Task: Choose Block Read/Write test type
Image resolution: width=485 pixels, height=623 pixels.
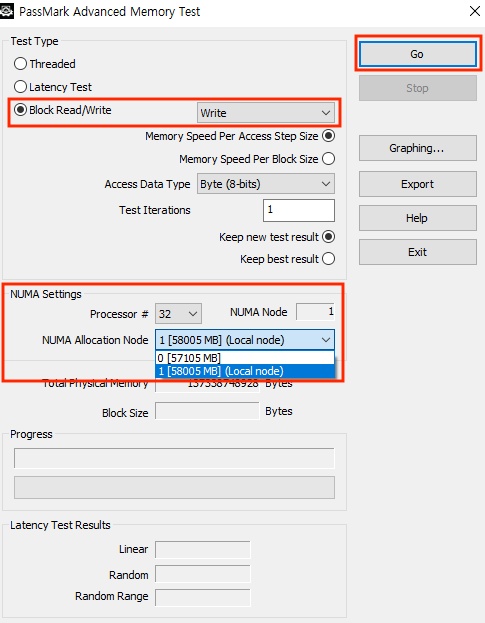Action: [20, 110]
